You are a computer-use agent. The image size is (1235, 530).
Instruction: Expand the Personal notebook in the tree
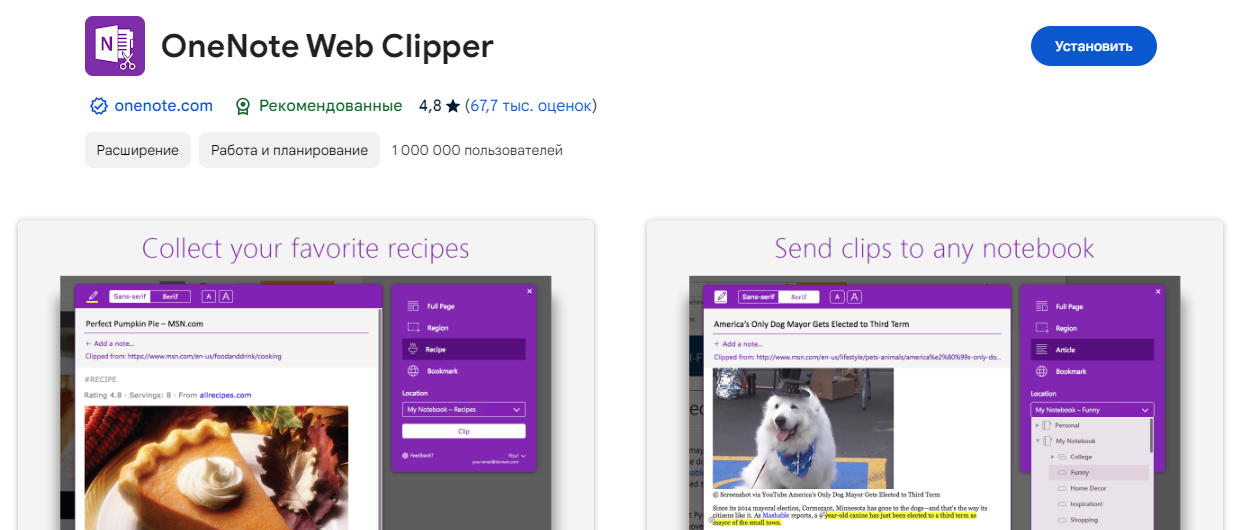[1037, 425]
